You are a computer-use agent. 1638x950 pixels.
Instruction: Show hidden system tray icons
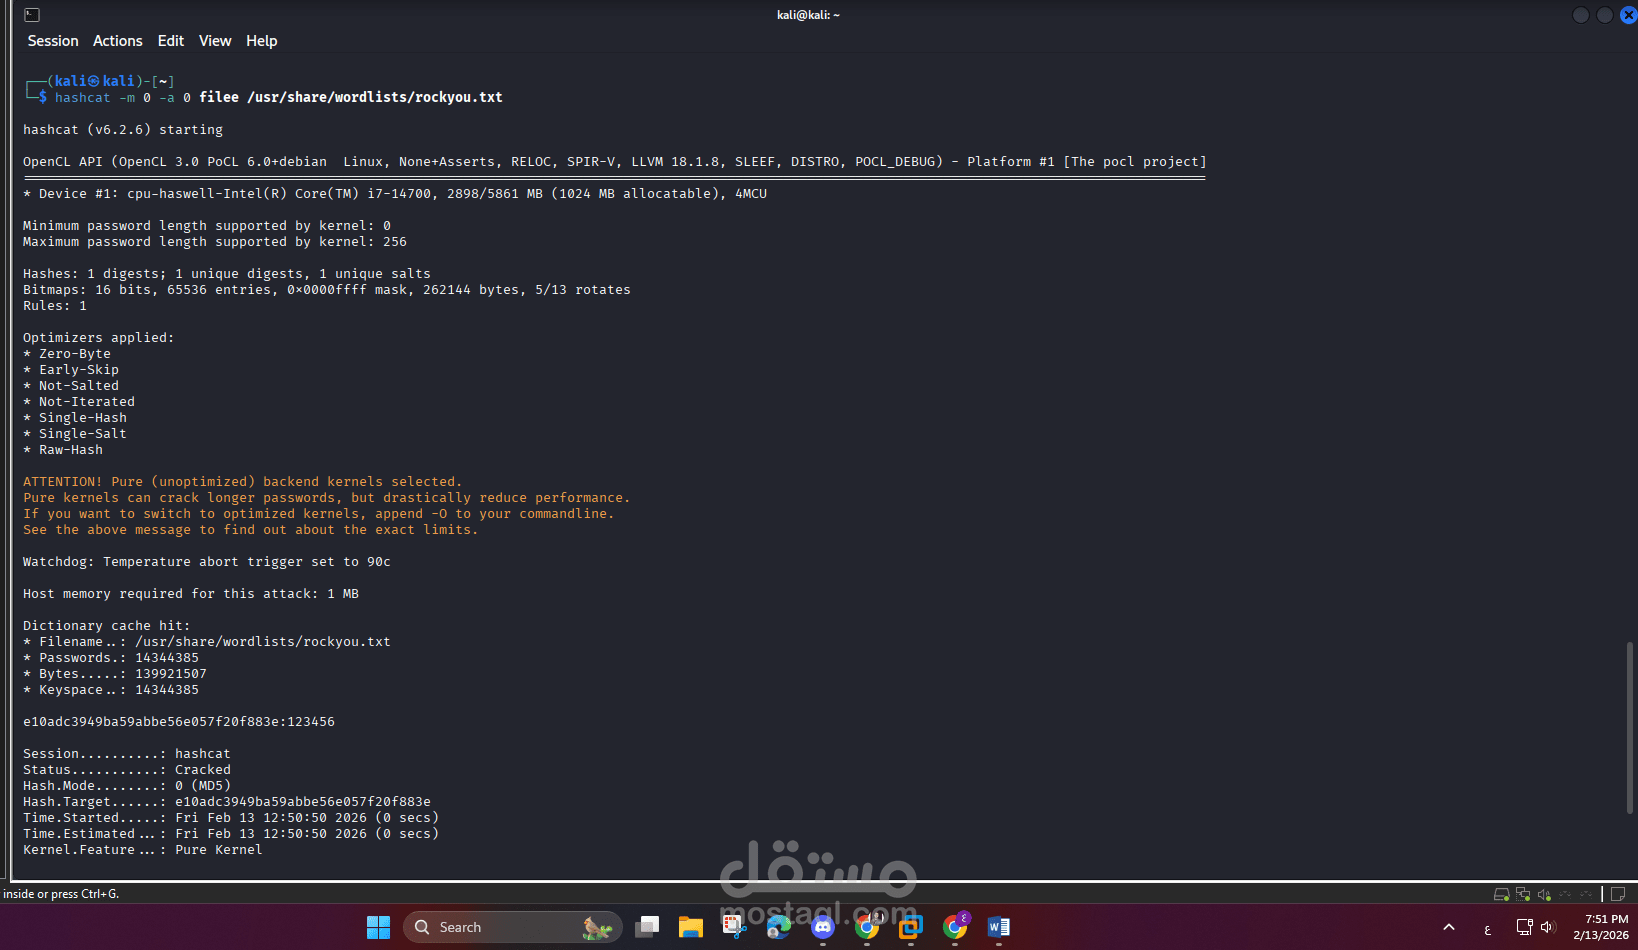point(1449,927)
